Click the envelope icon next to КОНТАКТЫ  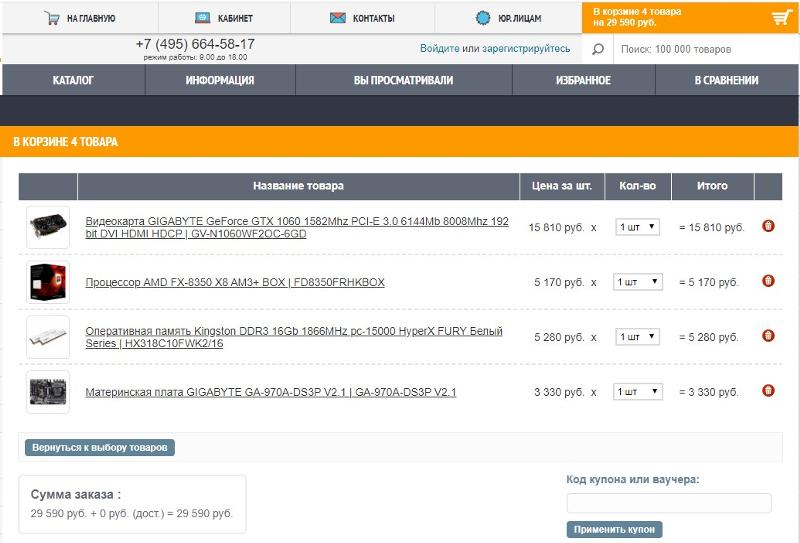tap(337, 18)
